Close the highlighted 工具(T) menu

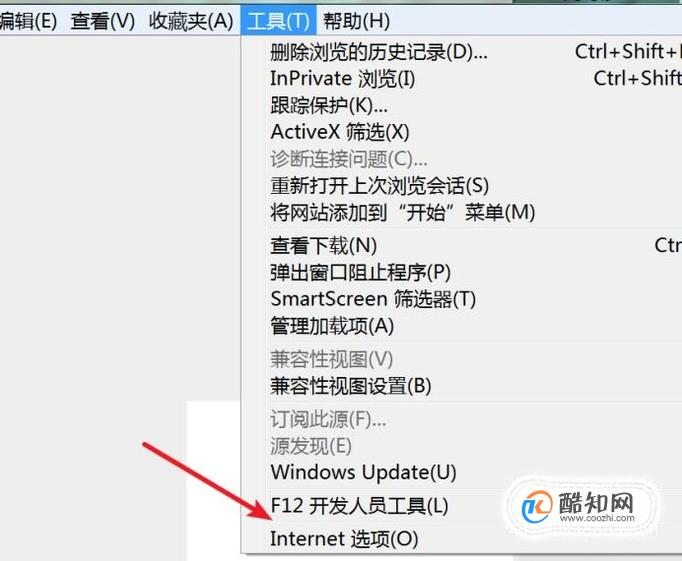[x=278, y=21]
